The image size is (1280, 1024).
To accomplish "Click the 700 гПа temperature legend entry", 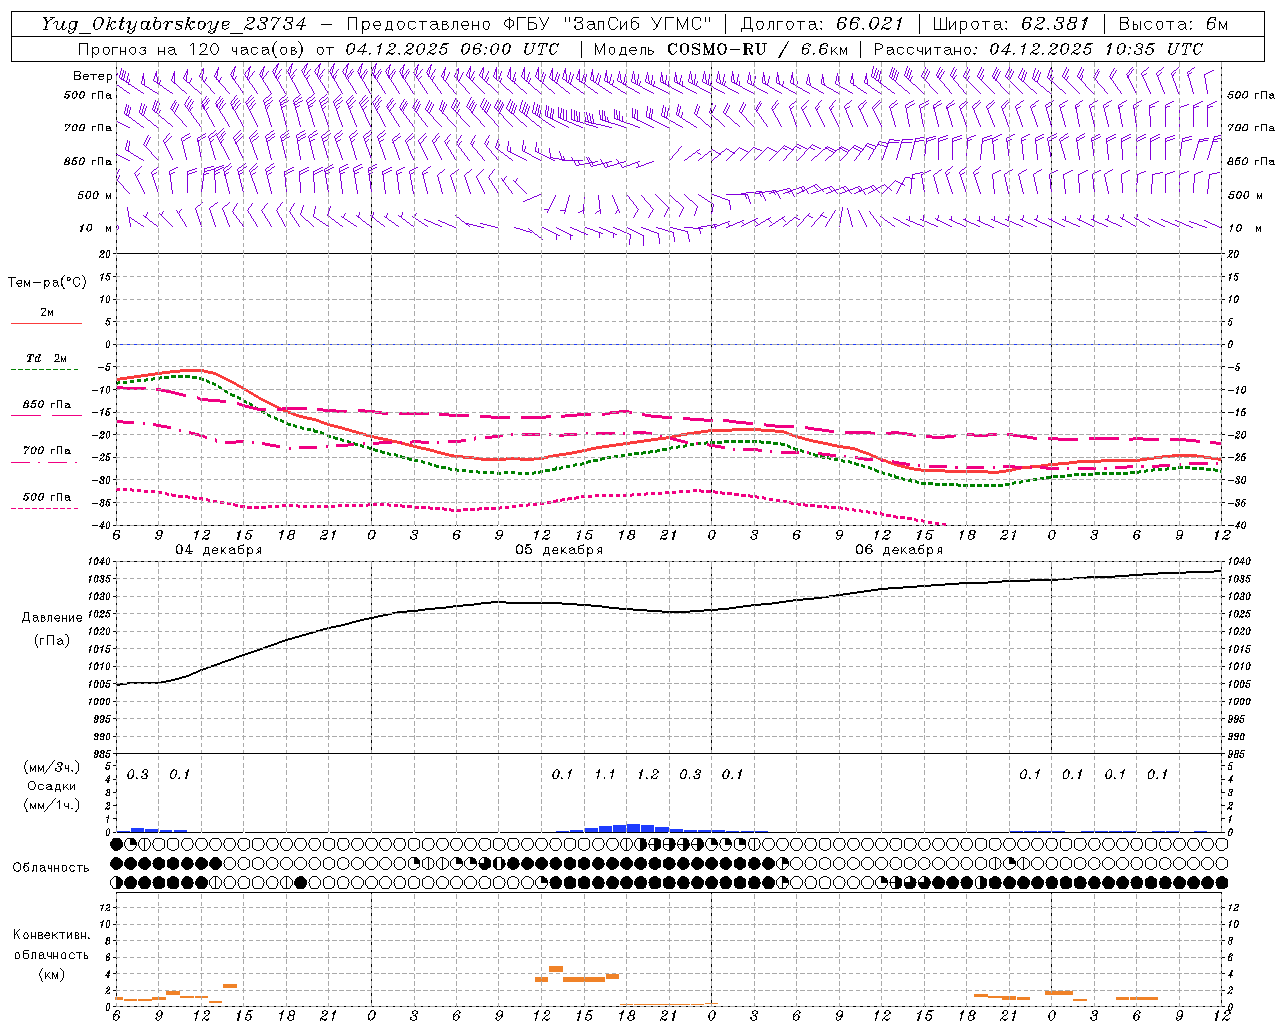I will pyautogui.click(x=46, y=450).
